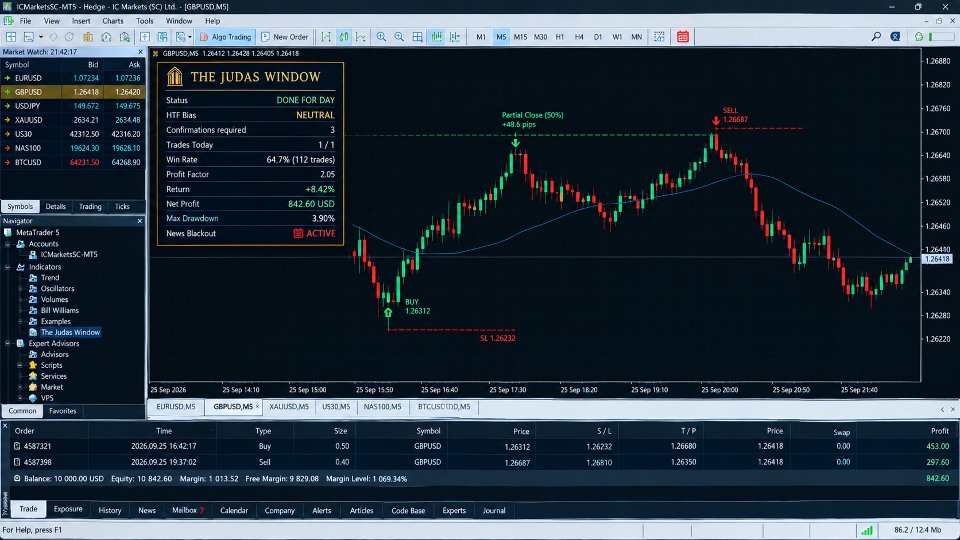Select ICMarketsSC-MT5 account in Navigator

coord(69,255)
